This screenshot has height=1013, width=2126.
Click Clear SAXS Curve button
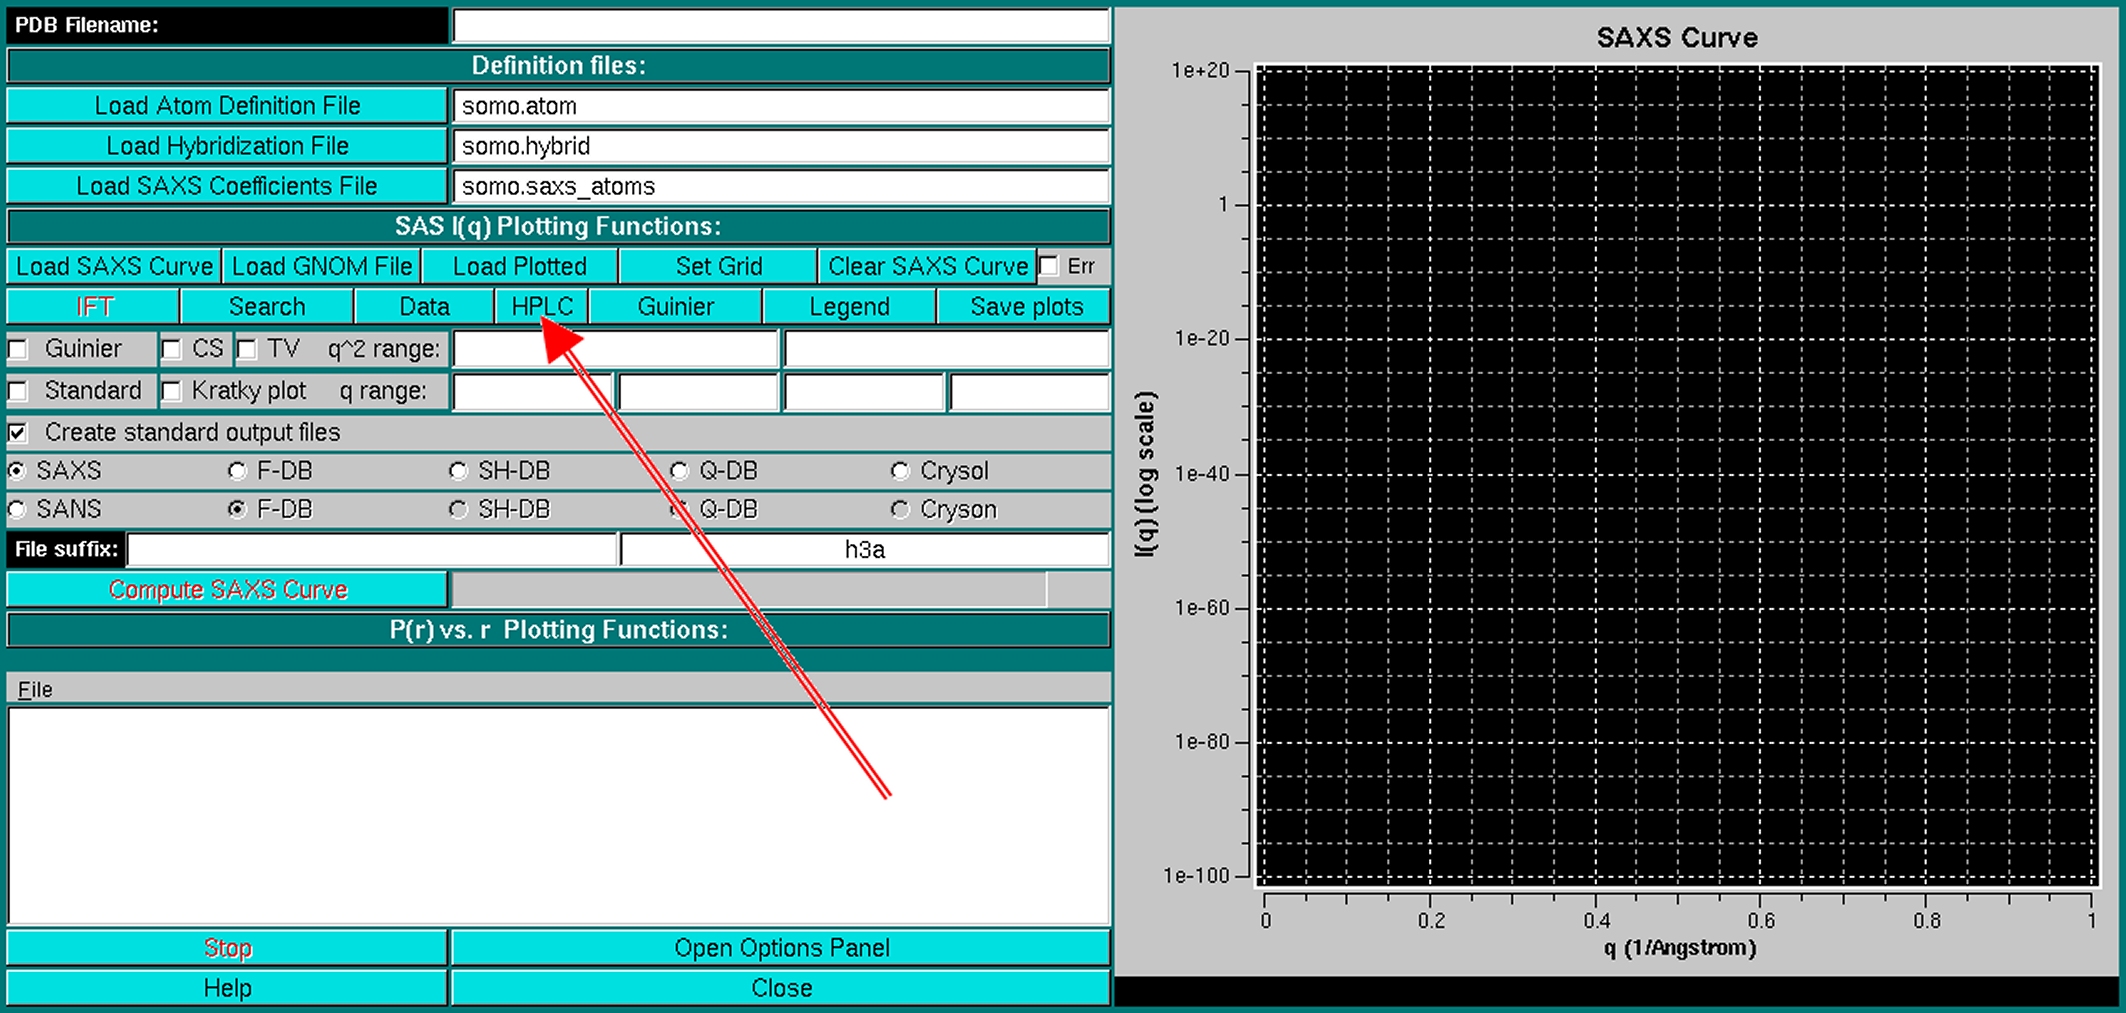(927, 267)
